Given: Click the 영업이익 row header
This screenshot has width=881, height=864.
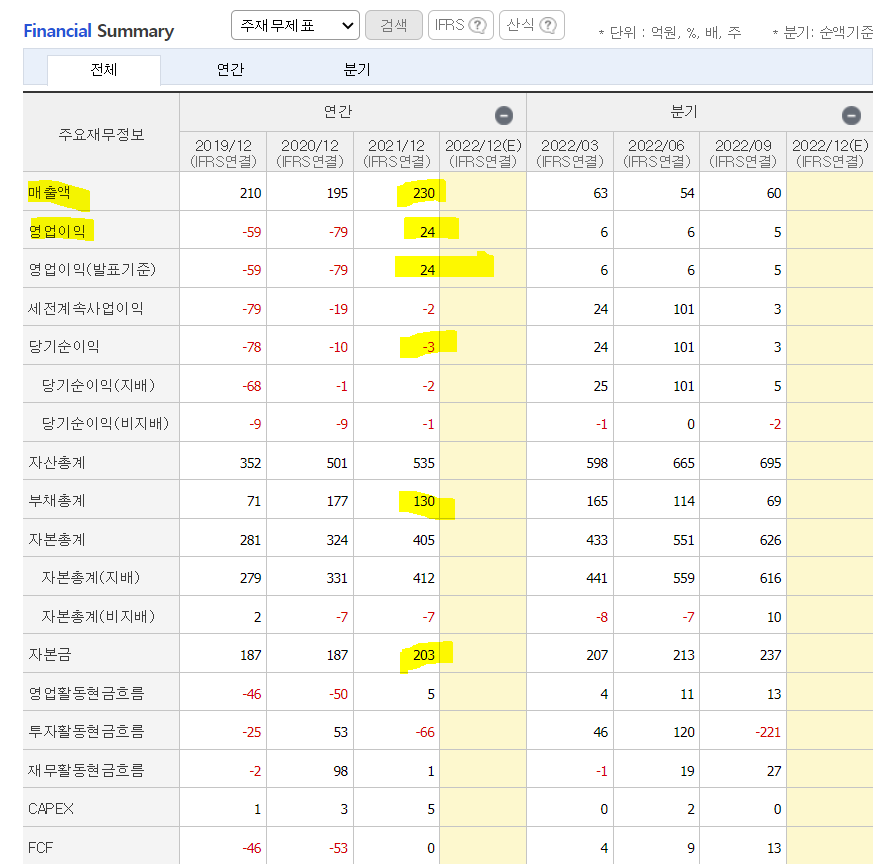Looking at the screenshot, I should coord(52,230).
